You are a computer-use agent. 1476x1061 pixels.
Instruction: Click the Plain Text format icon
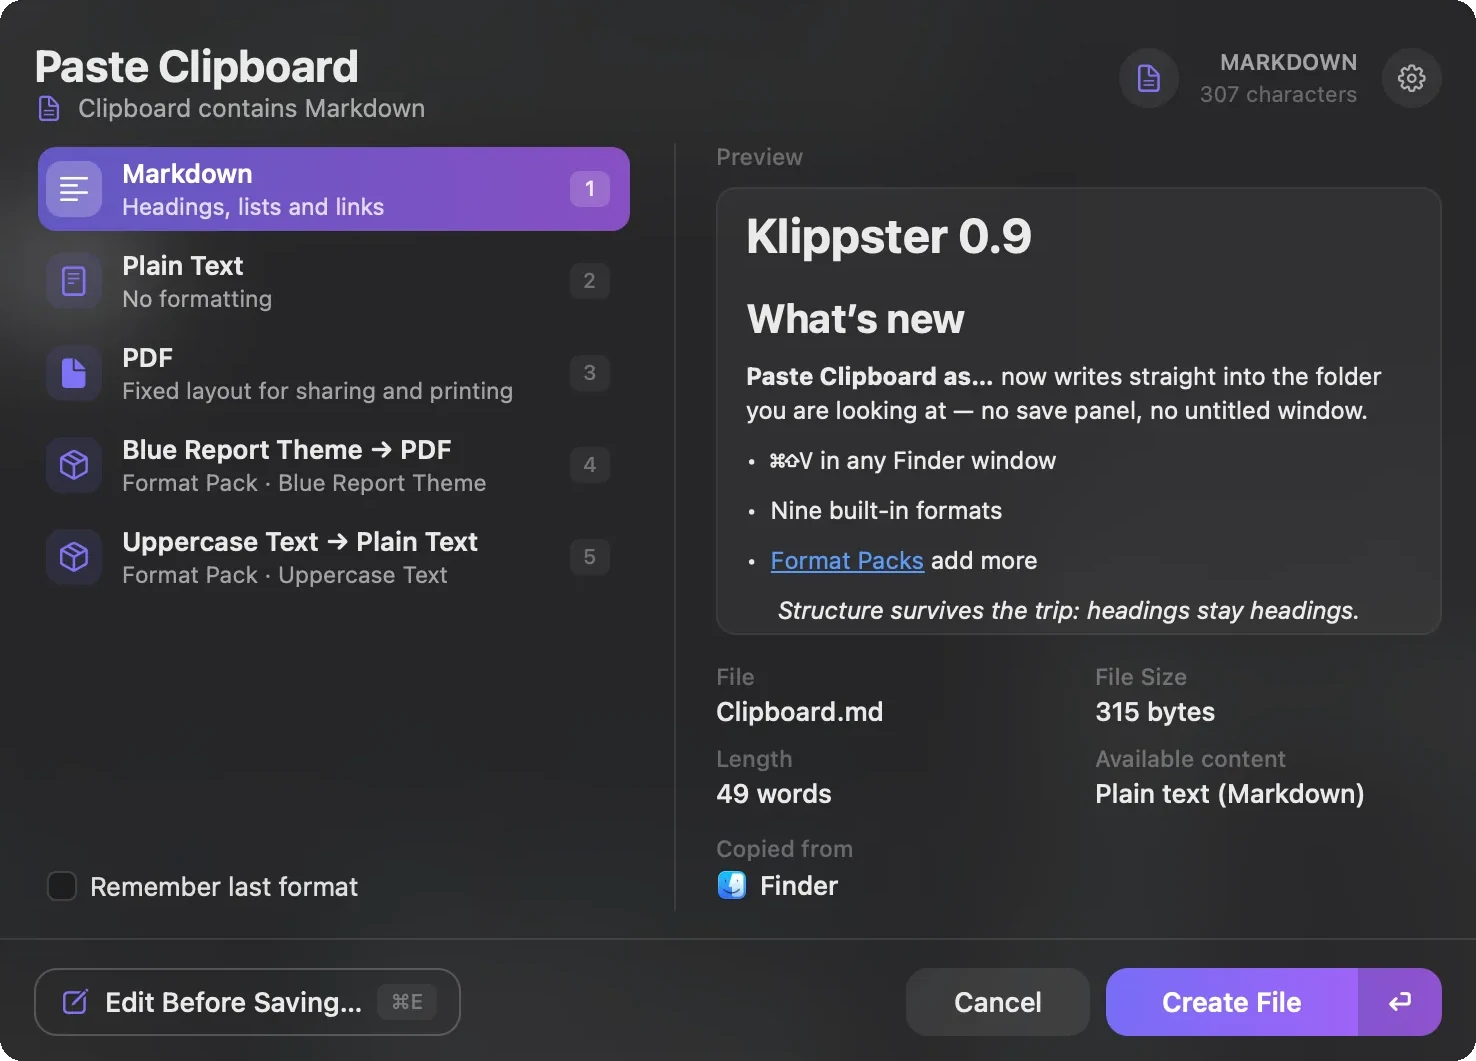pos(74,281)
